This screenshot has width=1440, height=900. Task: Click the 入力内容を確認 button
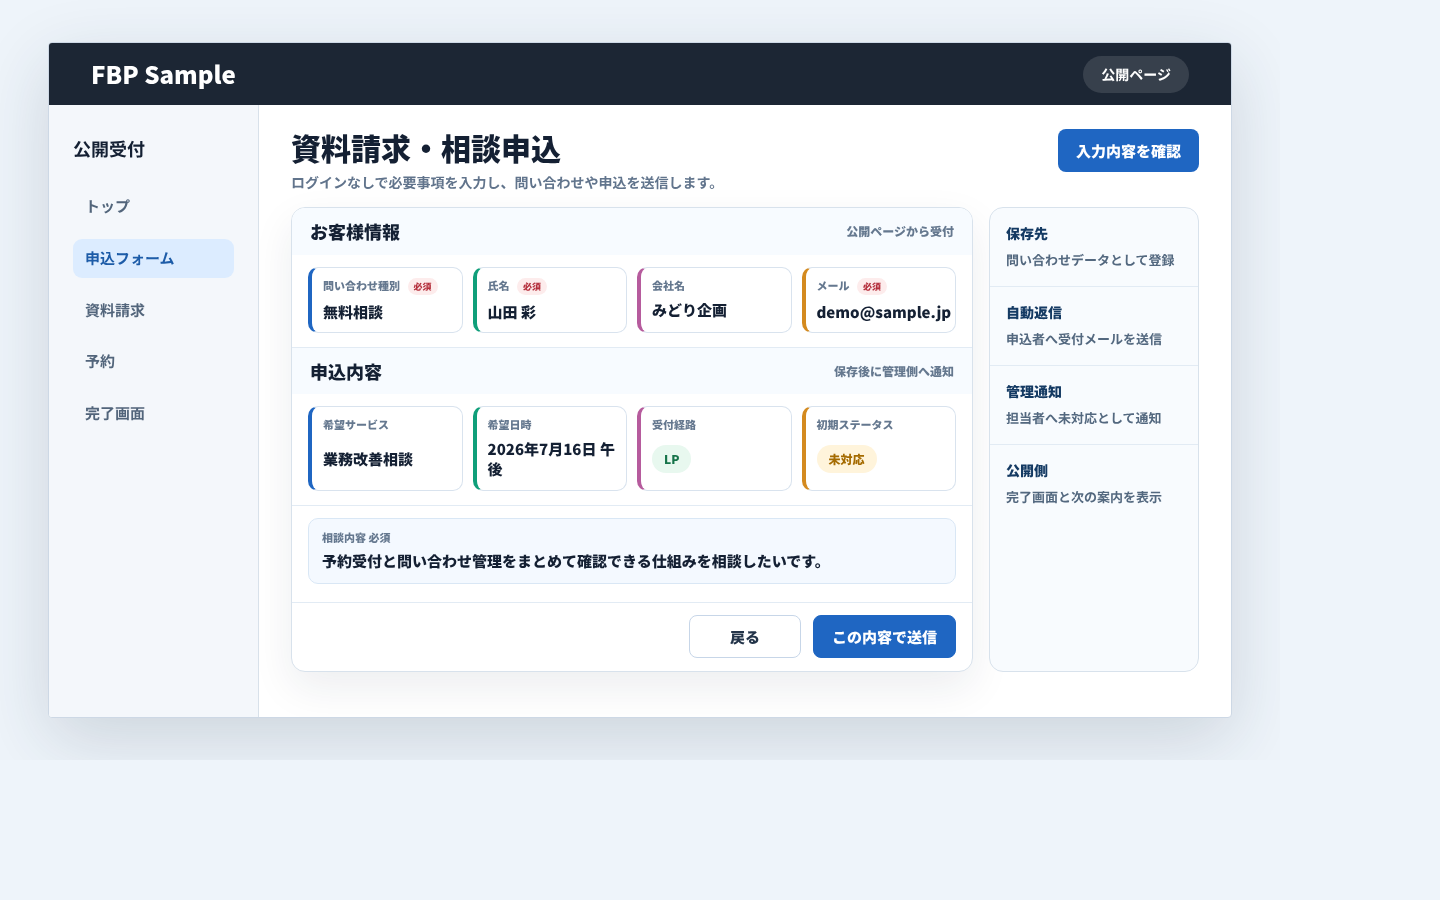[1128, 151]
